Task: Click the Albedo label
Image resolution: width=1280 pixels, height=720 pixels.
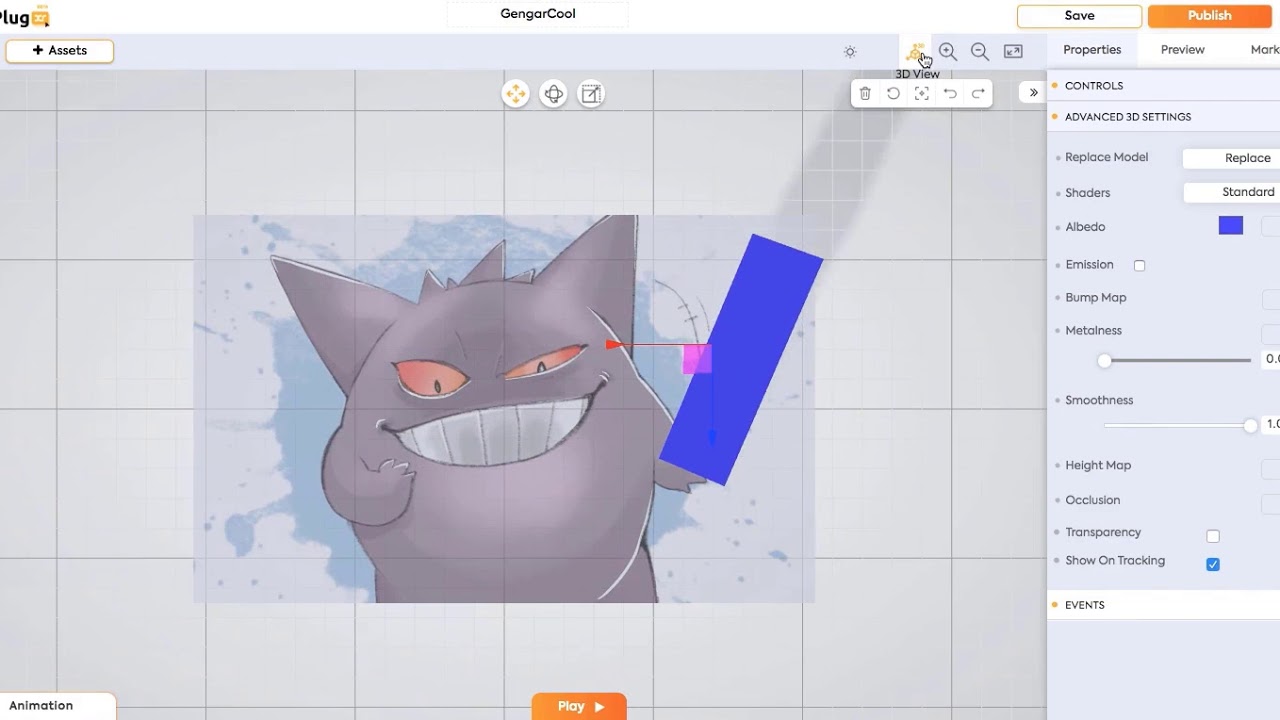Action: 1085,228
